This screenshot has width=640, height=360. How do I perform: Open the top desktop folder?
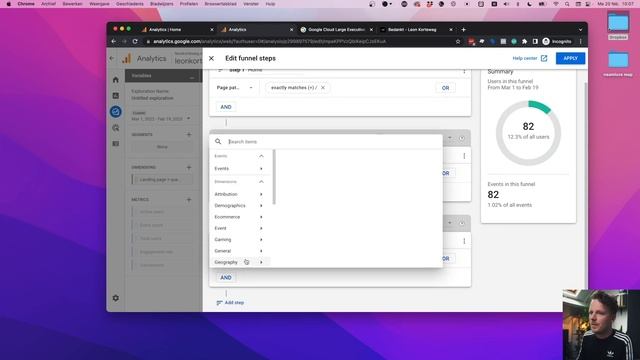[x=618, y=25]
